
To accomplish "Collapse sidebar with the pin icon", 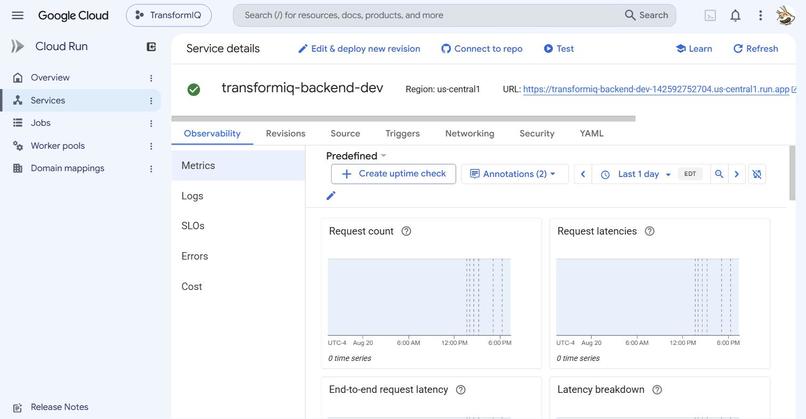I will pyautogui.click(x=151, y=47).
